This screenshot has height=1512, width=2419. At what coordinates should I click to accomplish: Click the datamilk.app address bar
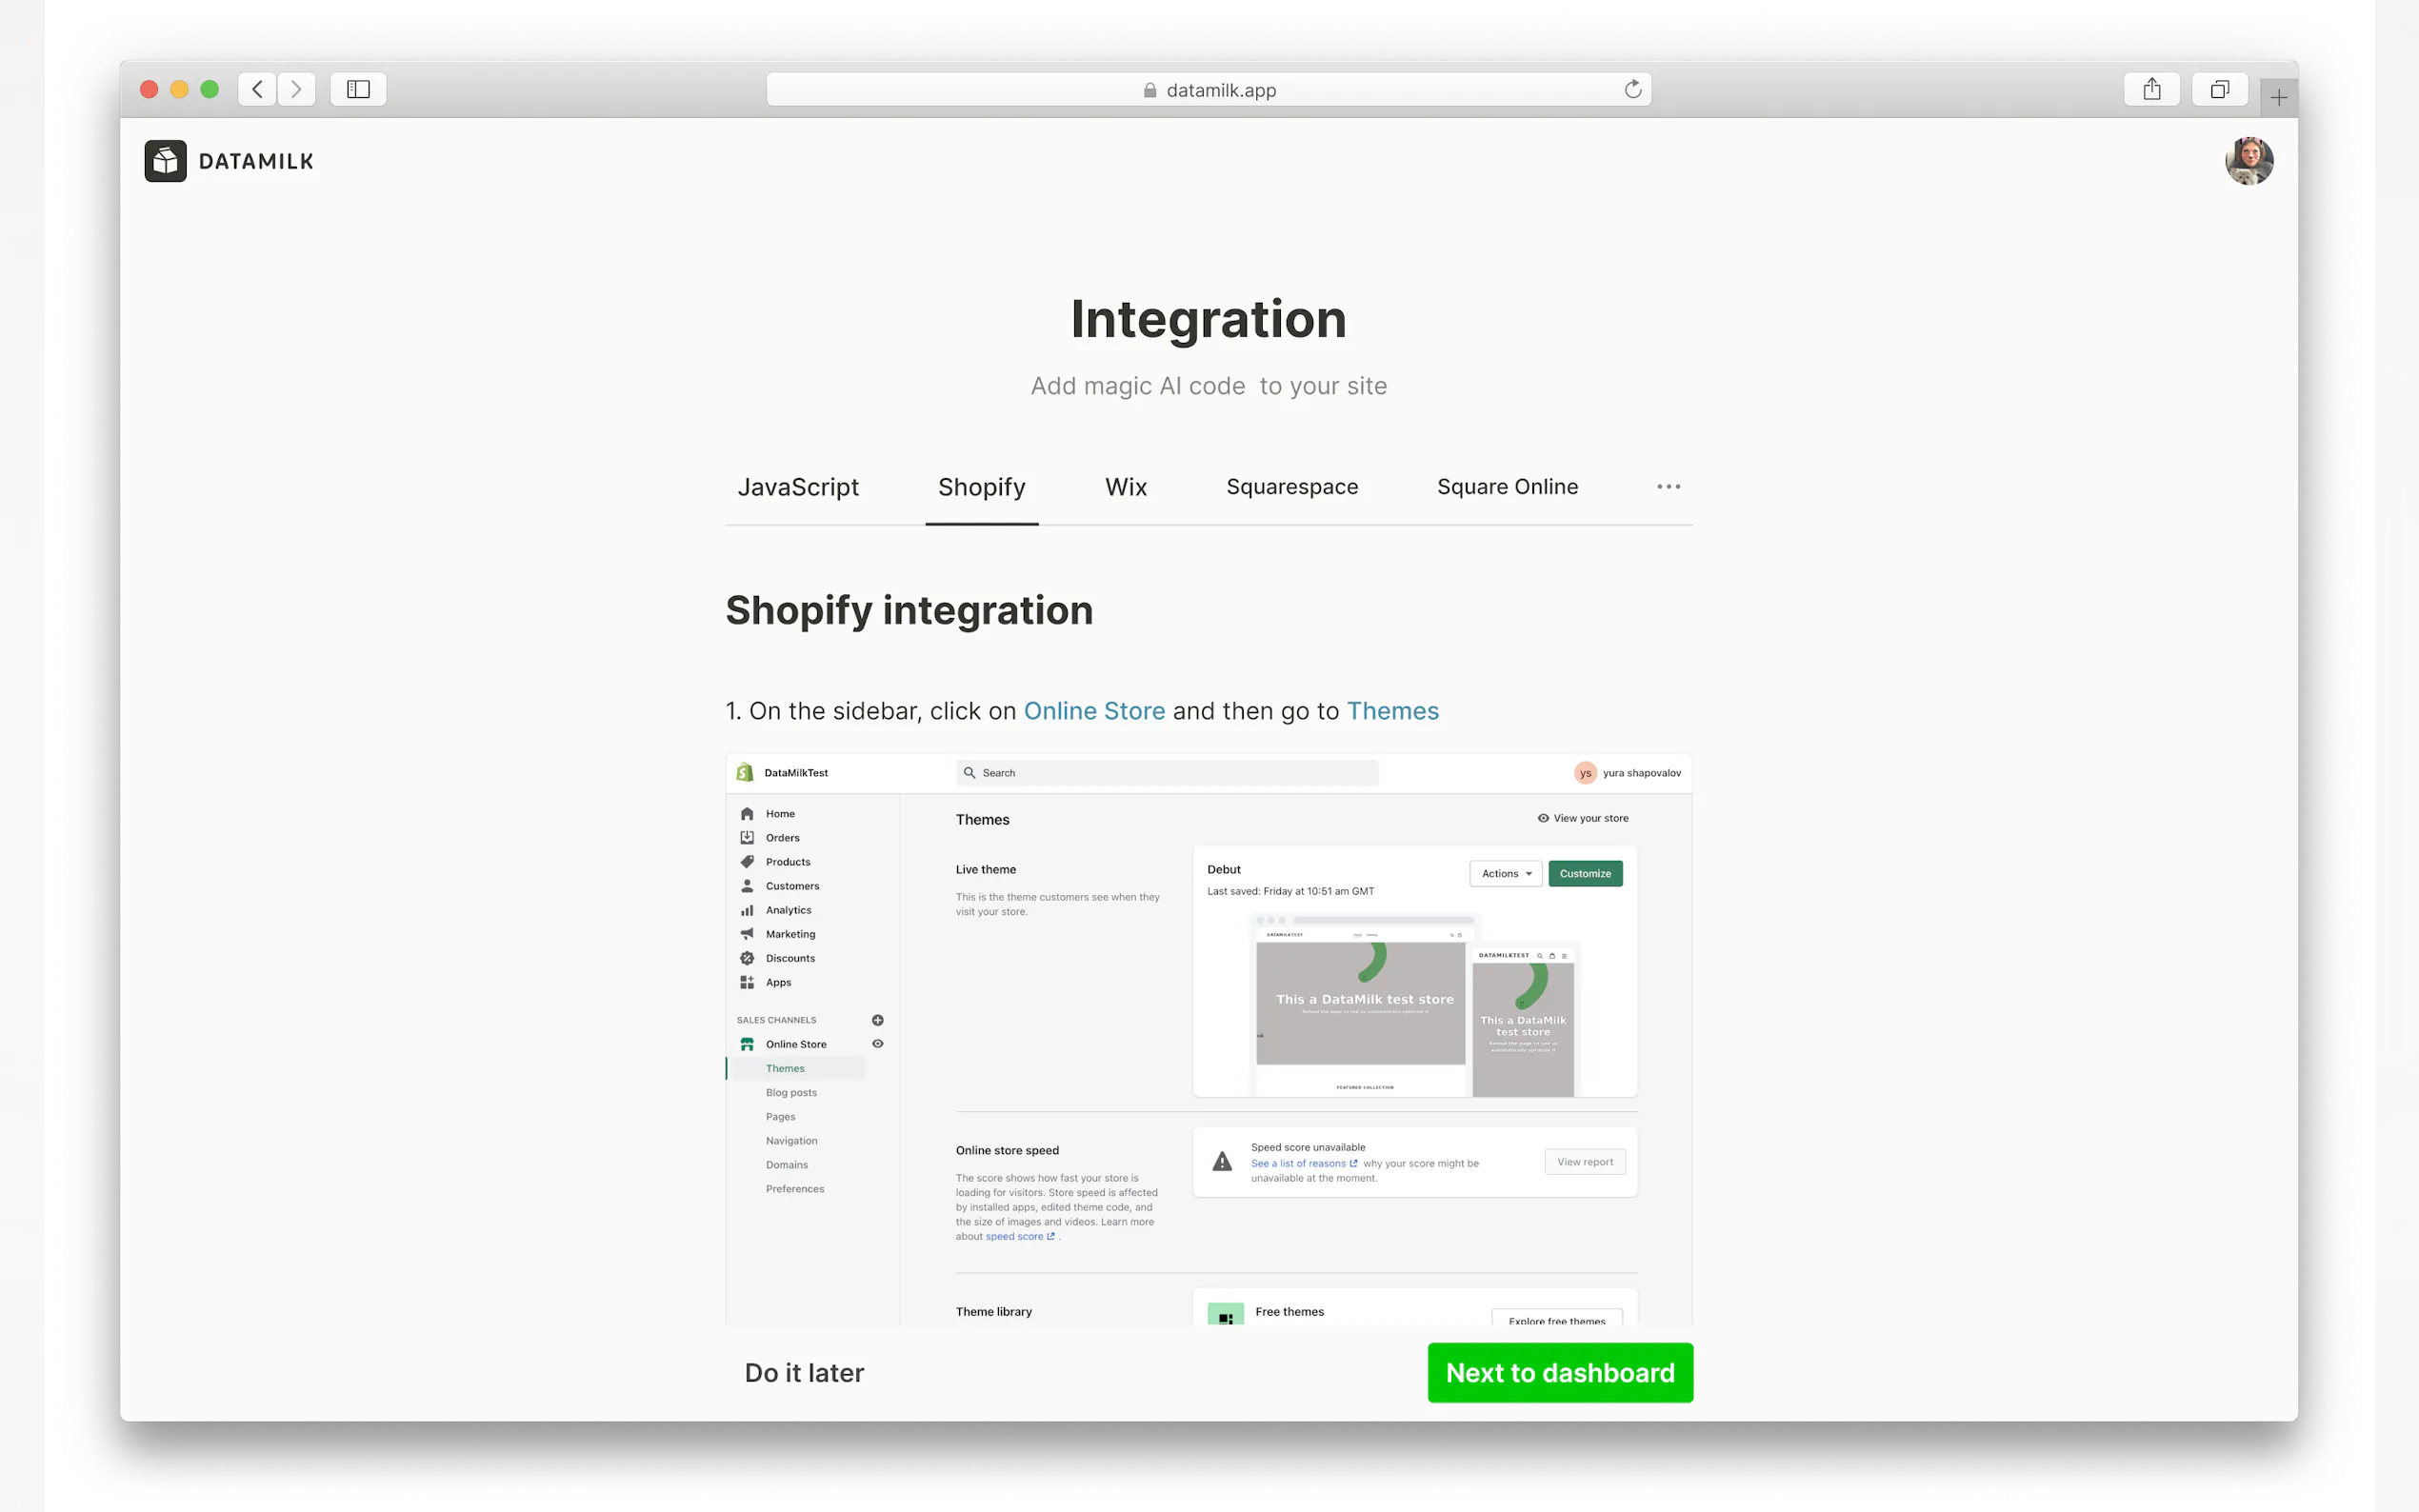click(x=1208, y=90)
